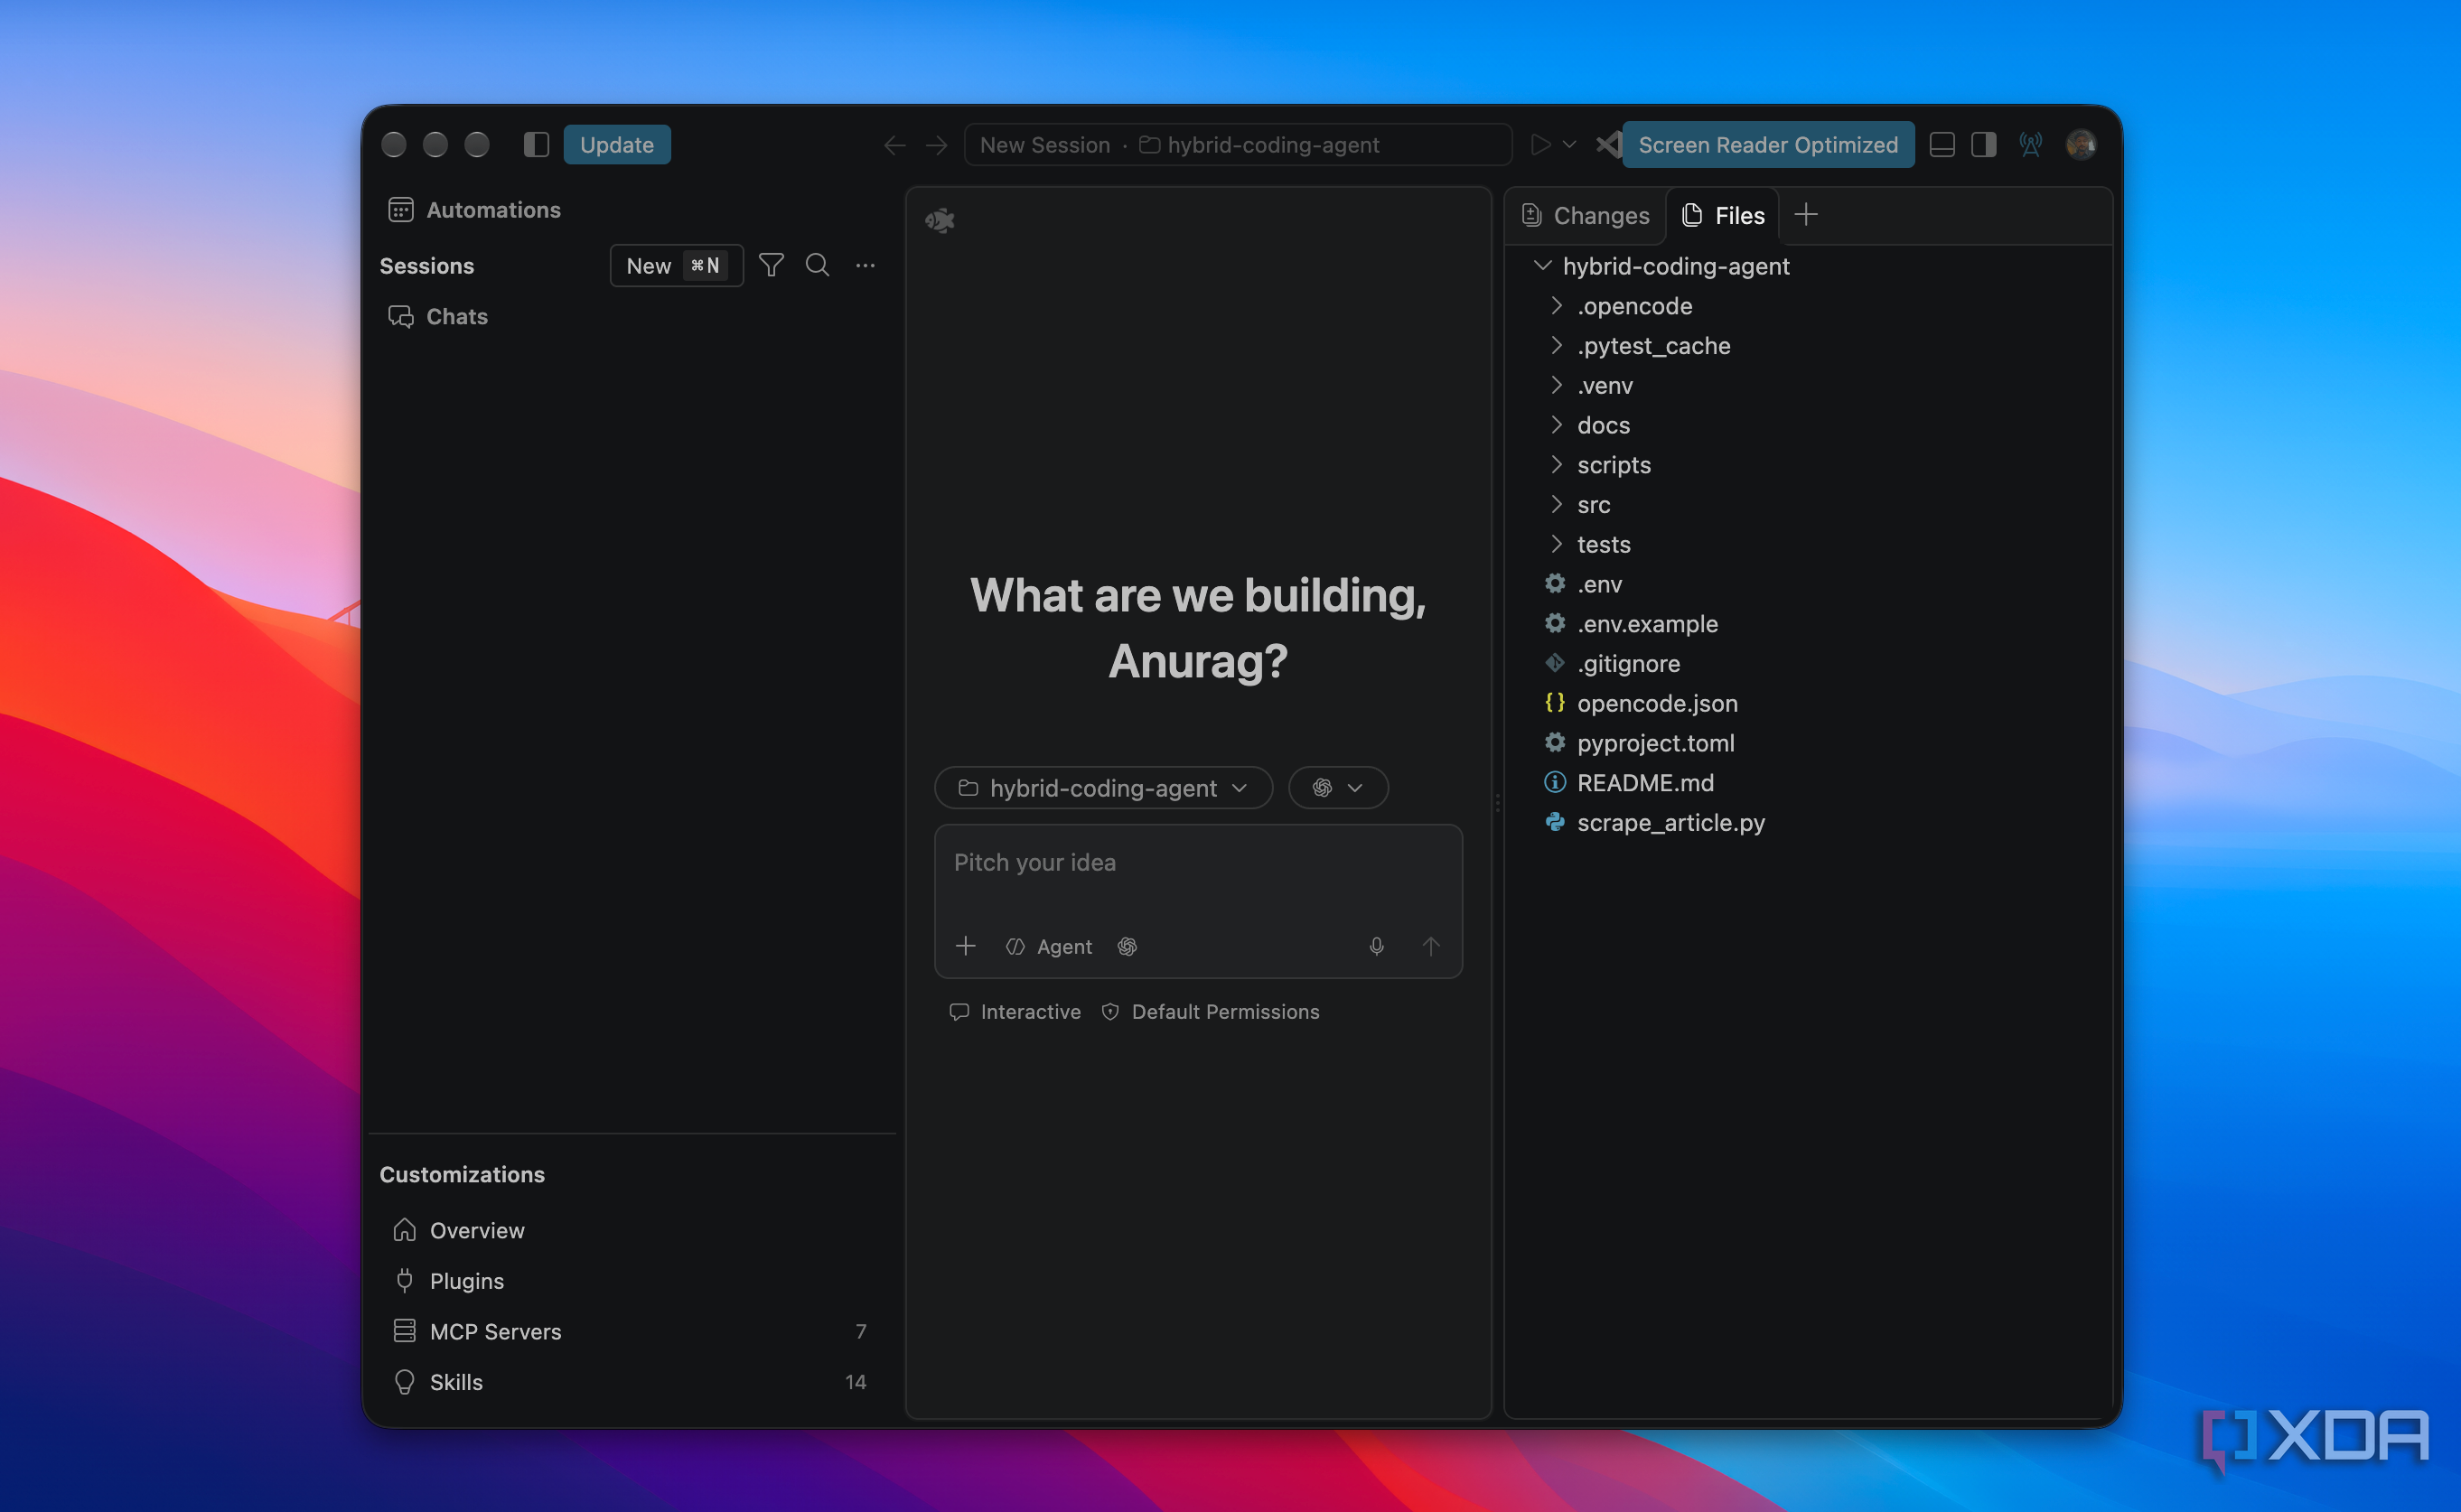This screenshot has height=1512, width=2461.
Task: Open the Sessions more actions menu
Action: [865, 265]
